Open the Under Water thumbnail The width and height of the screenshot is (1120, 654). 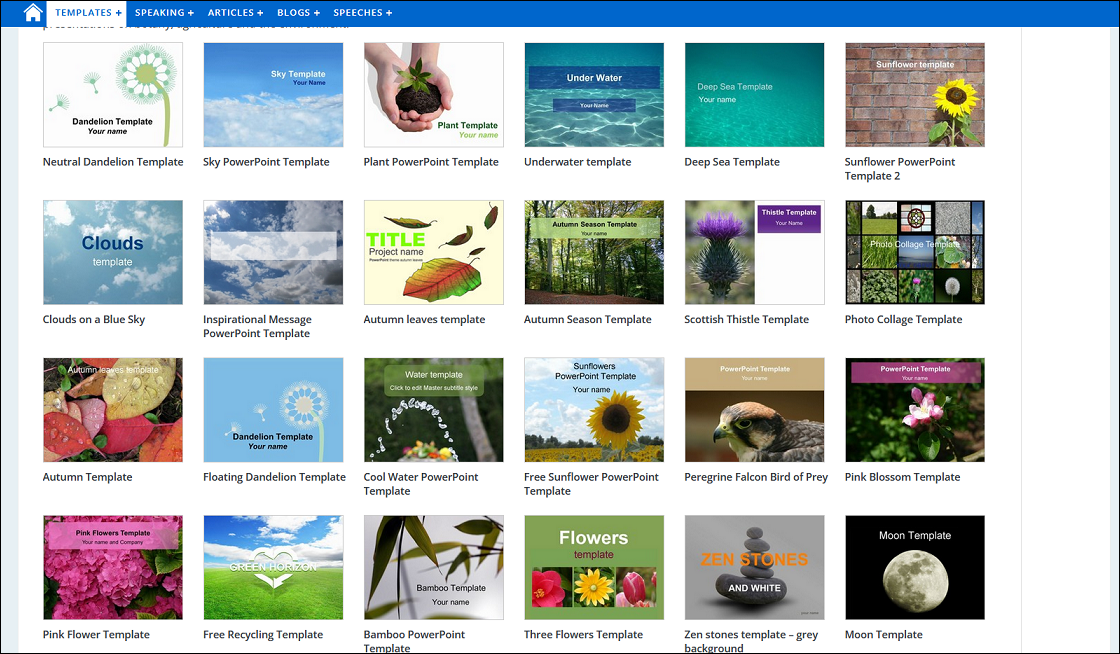(x=594, y=95)
